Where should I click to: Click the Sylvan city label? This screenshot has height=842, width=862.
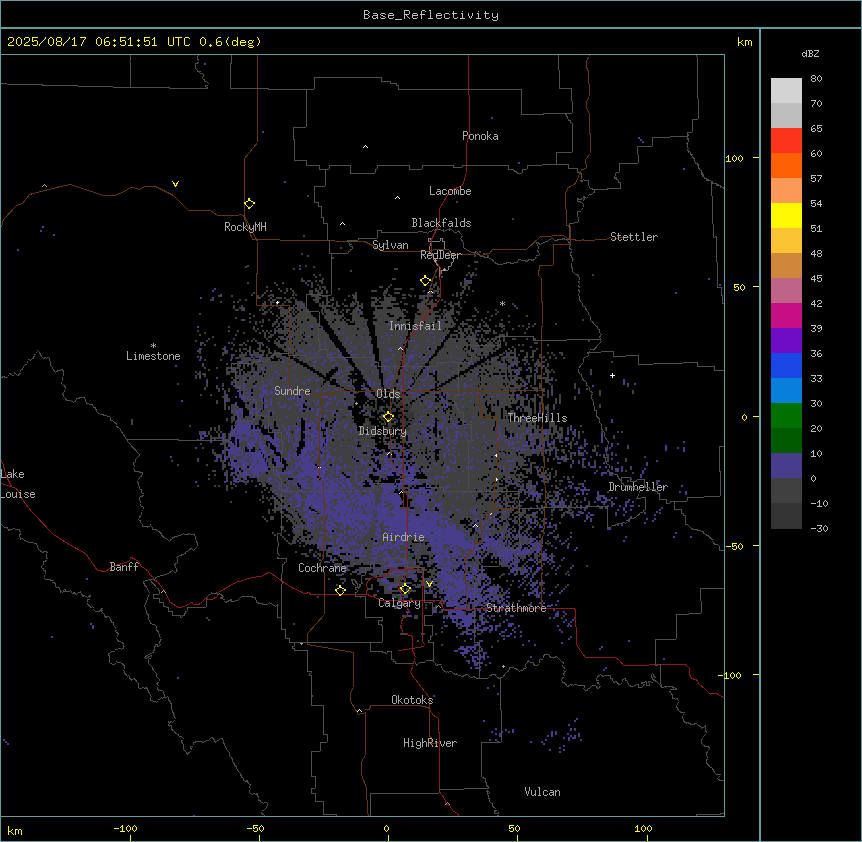[390, 245]
